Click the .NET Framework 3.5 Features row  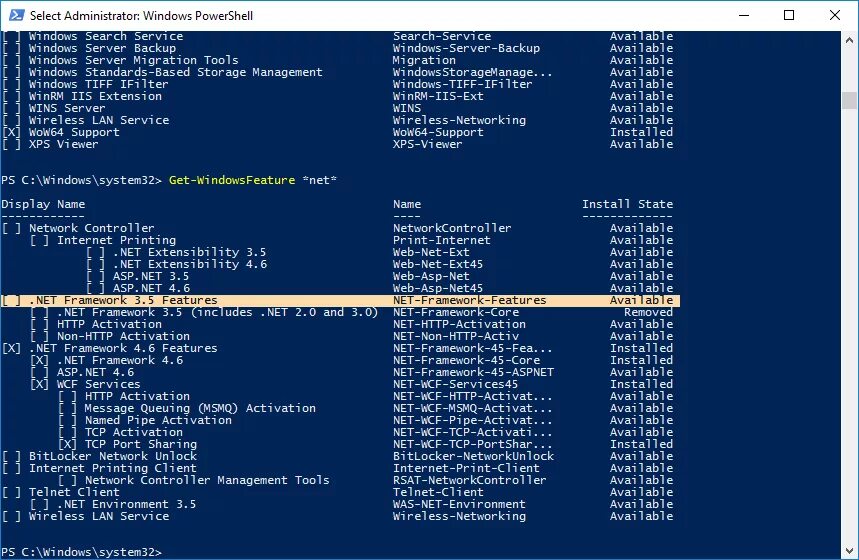pyautogui.click(x=340, y=300)
